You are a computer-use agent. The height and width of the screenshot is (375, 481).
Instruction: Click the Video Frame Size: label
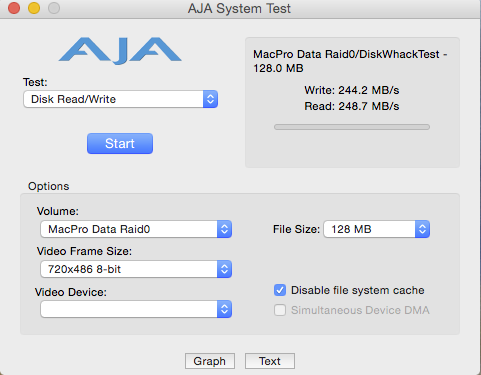(x=84, y=251)
